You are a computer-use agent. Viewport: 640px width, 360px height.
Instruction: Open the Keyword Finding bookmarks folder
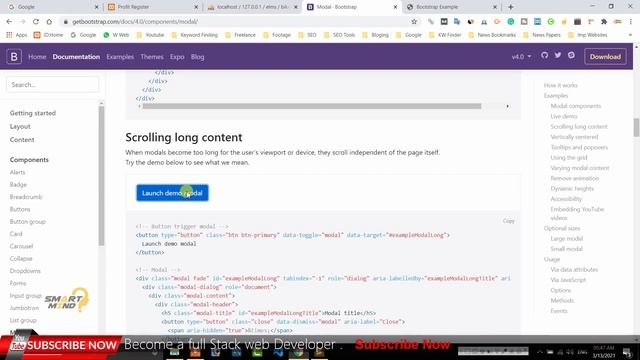point(194,35)
